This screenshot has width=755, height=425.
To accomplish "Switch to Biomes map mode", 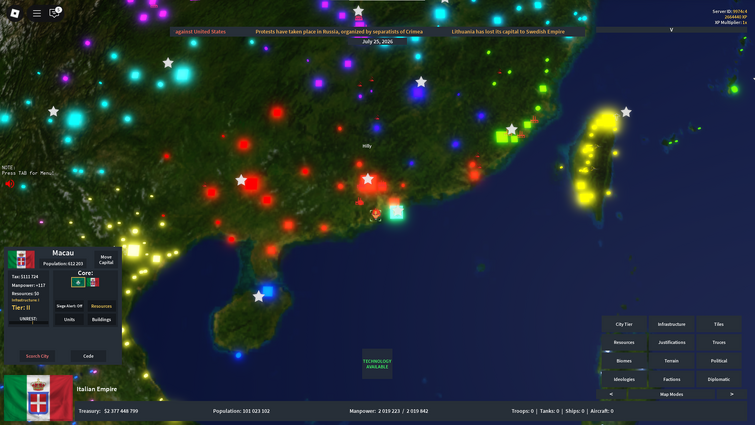I will point(624,361).
